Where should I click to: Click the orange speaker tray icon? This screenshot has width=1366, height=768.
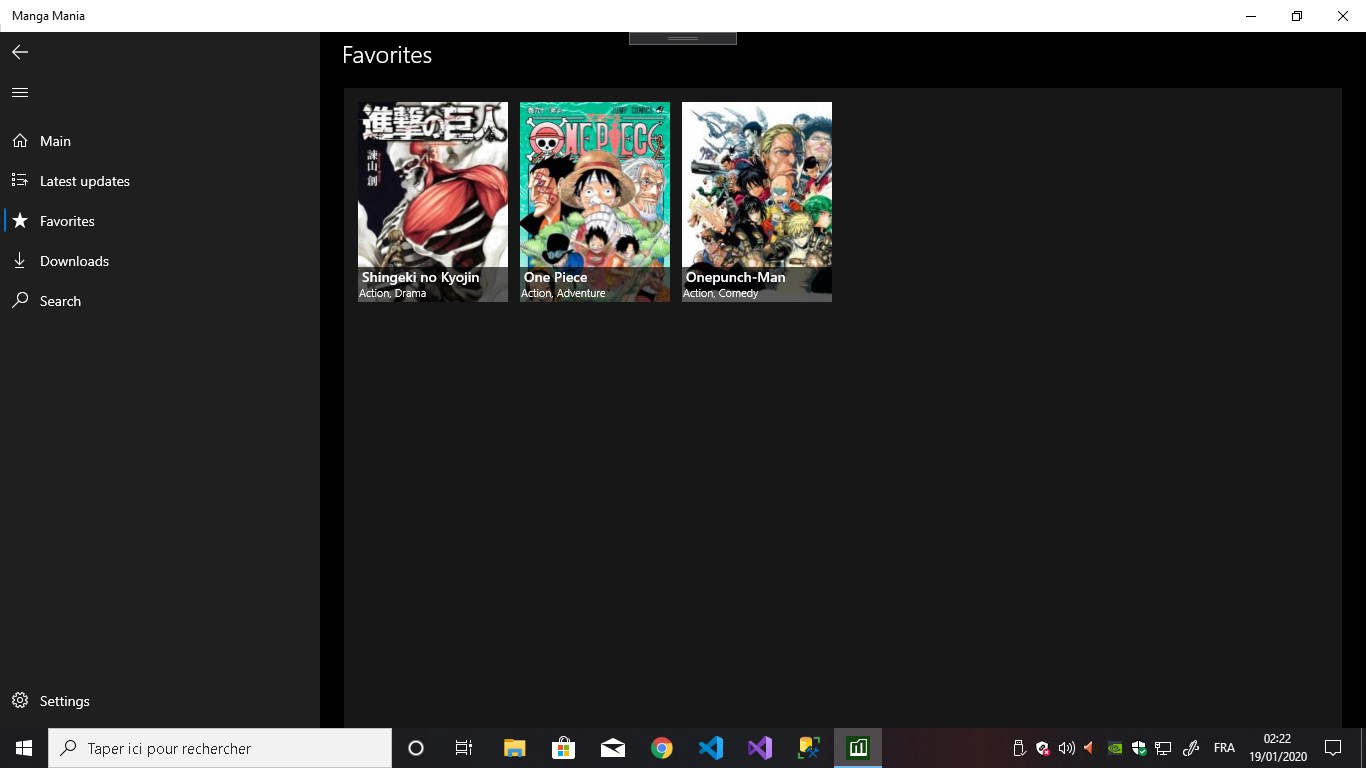1089,748
